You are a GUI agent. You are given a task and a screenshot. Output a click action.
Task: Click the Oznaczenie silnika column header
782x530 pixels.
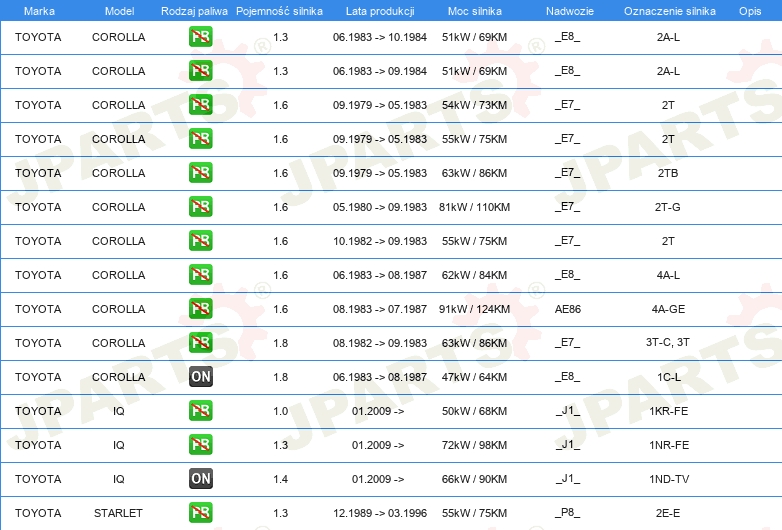click(669, 11)
